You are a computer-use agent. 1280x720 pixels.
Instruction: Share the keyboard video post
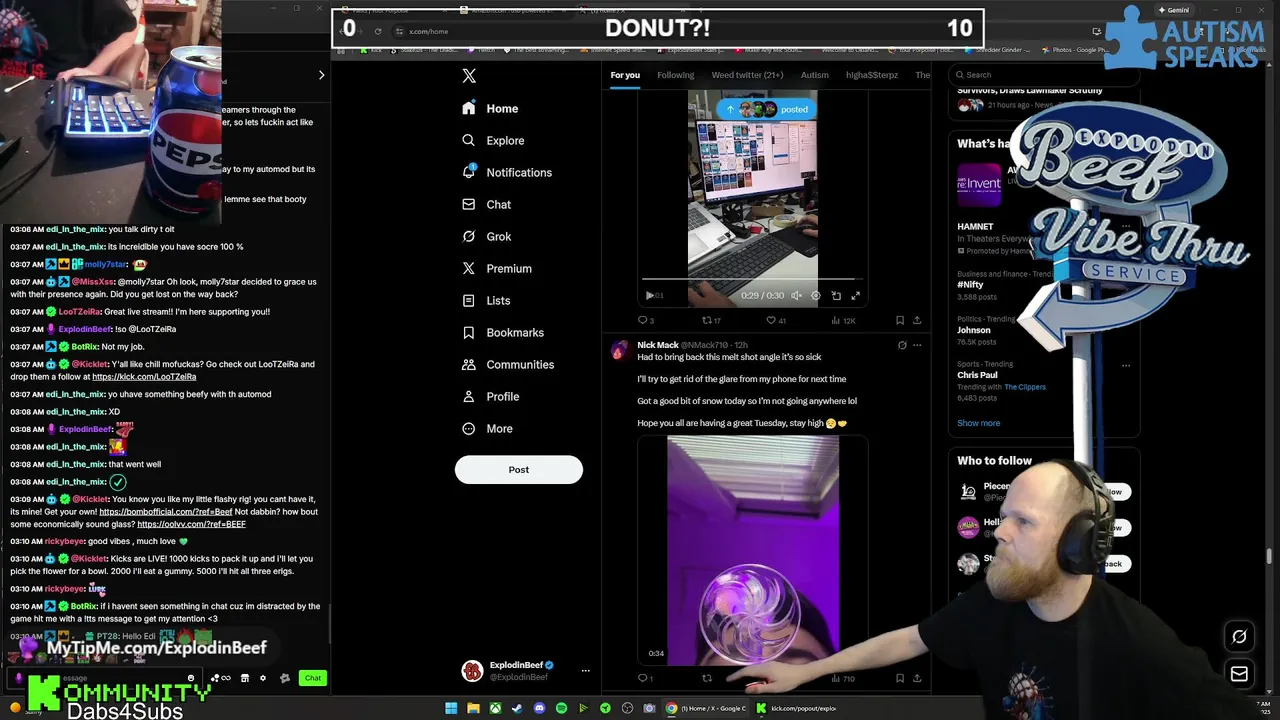click(917, 320)
